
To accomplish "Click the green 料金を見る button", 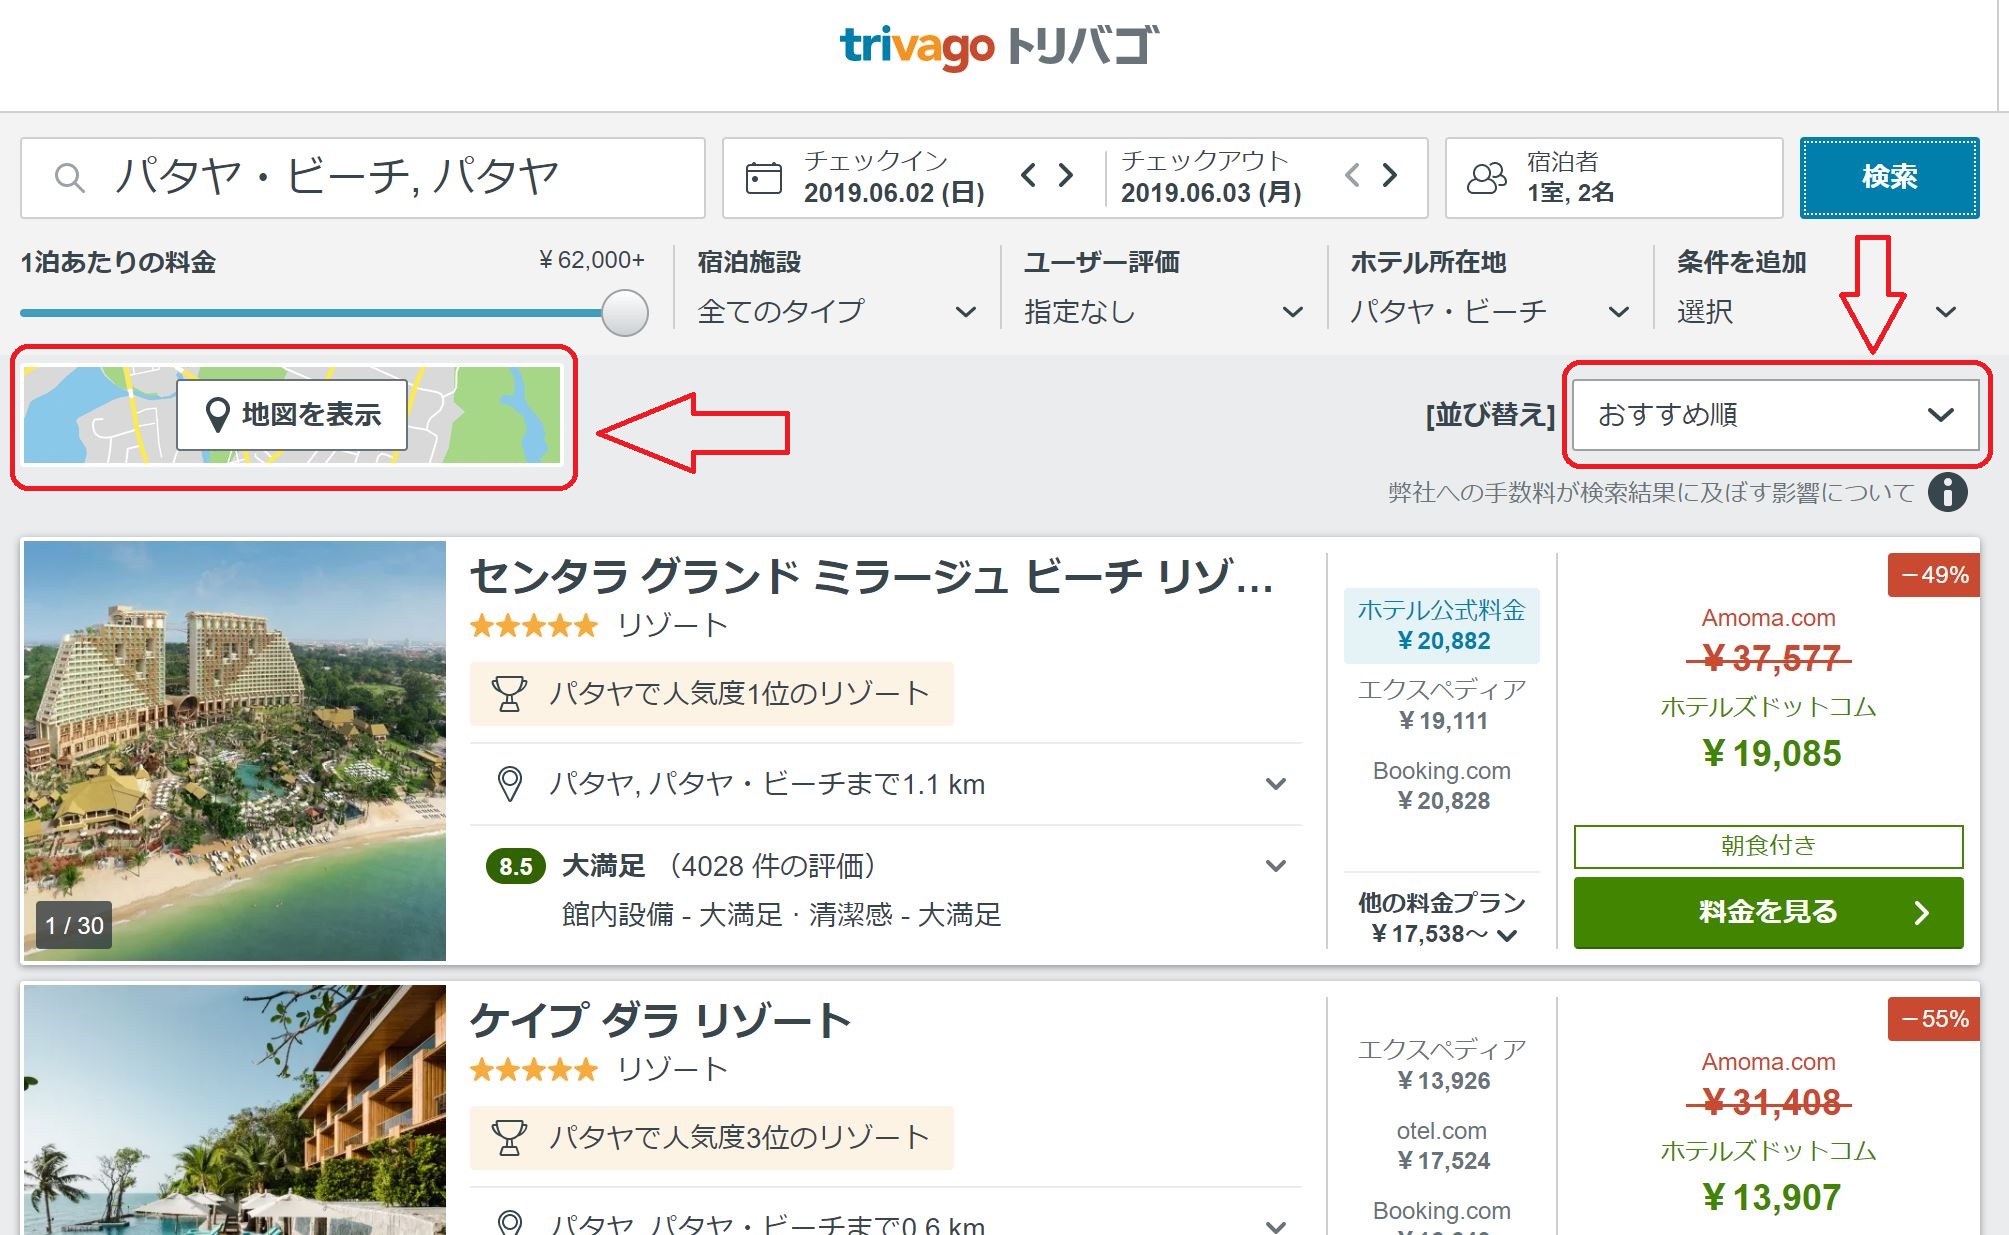I will (x=1768, y=912).
